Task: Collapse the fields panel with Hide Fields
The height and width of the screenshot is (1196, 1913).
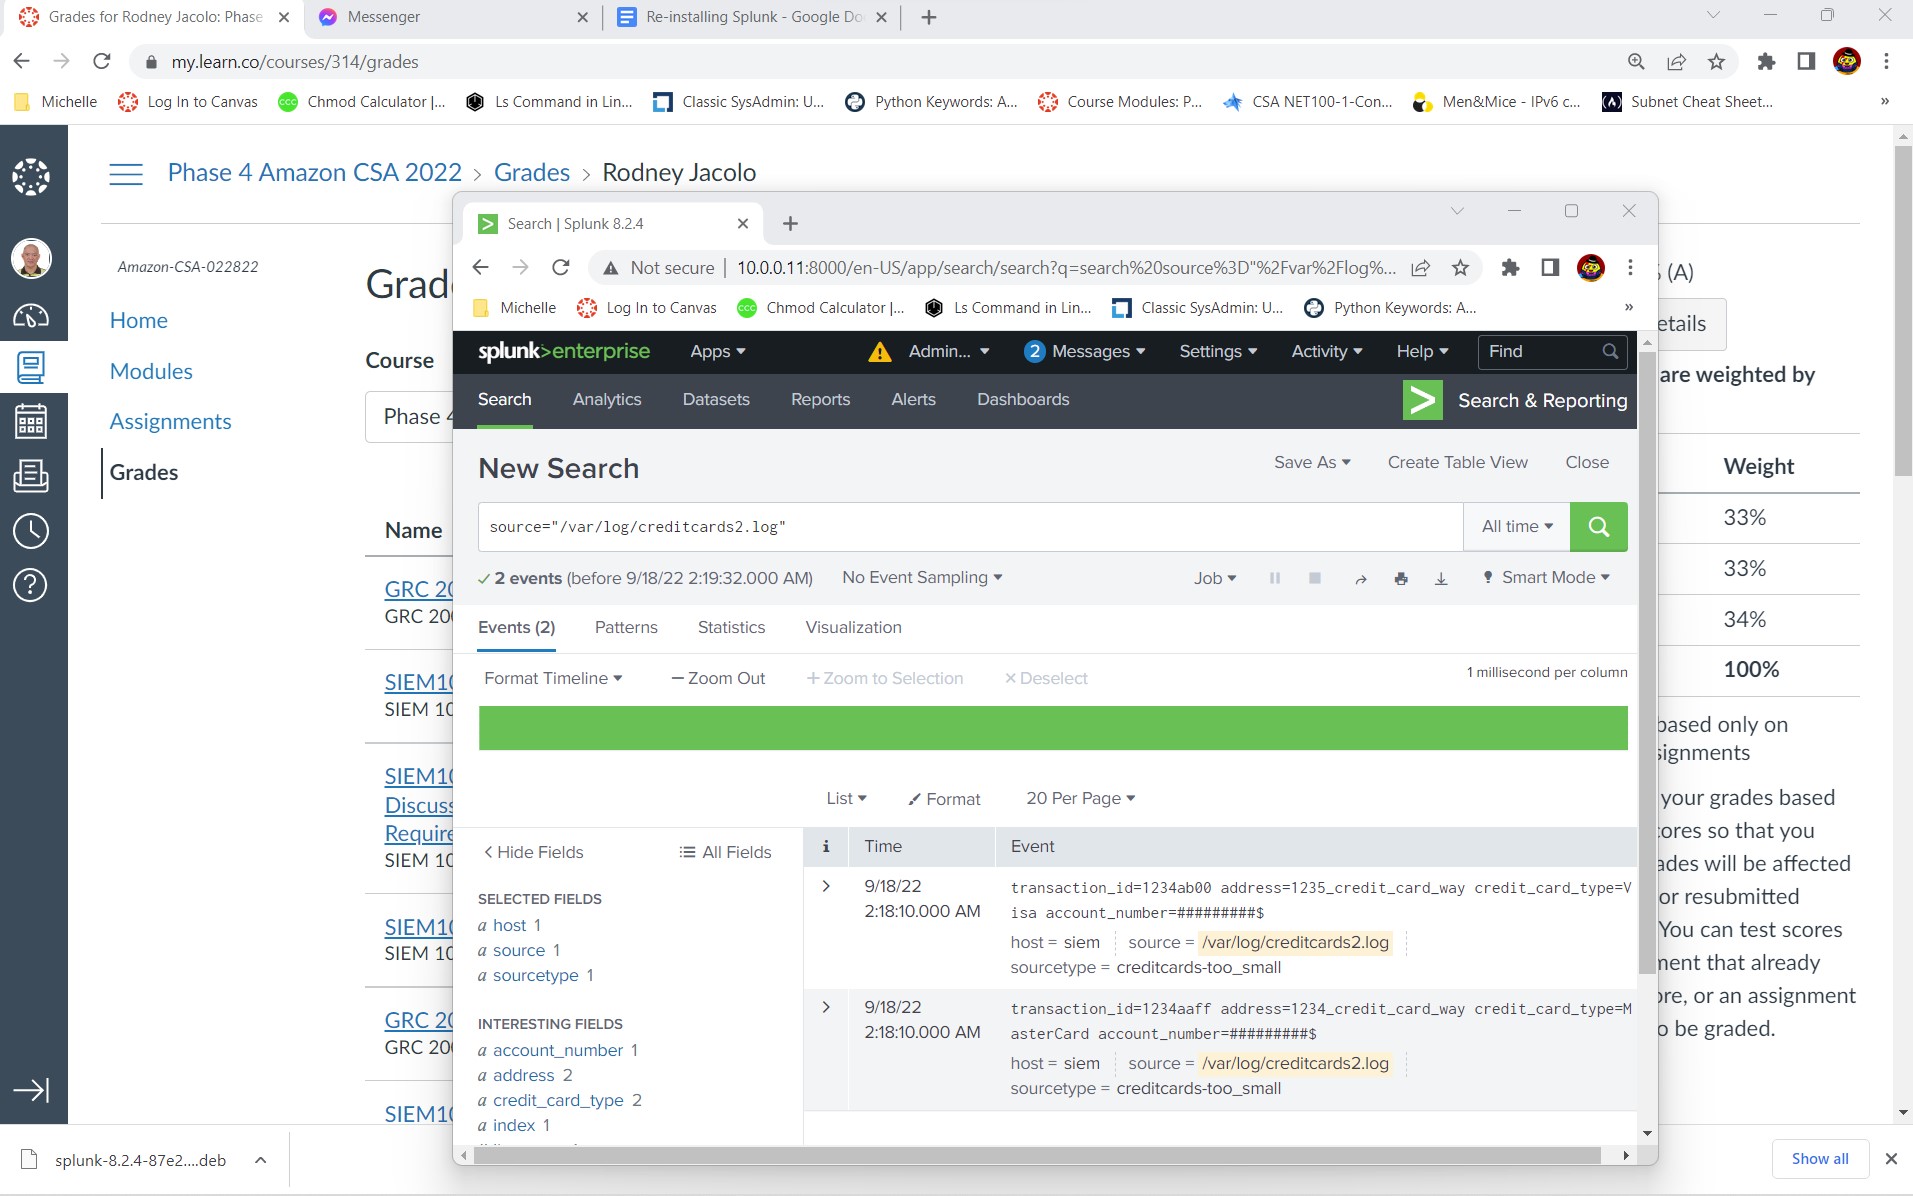Action: pyautogui.click(x=534, y=851)
